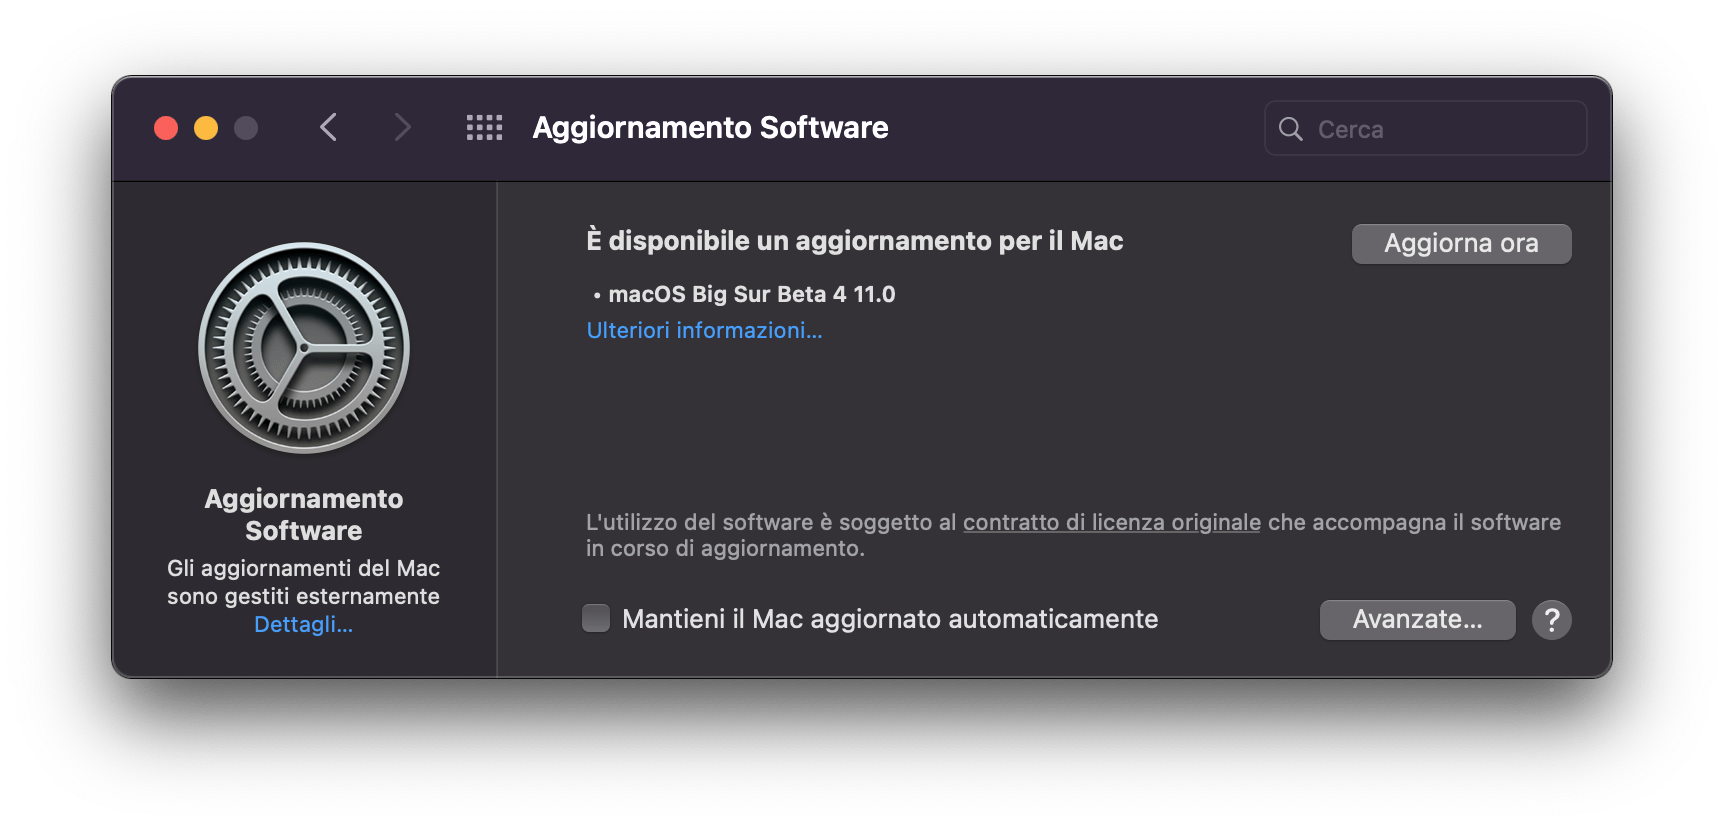Click the Software Update gear icon

coord(304,348)
